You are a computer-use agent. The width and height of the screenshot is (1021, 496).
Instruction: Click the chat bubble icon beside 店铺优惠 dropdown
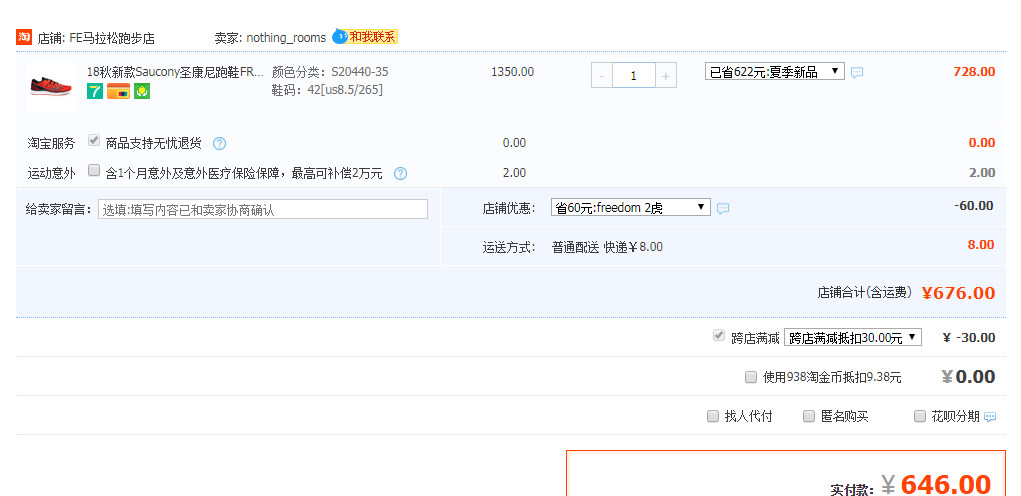coord(723,209)
